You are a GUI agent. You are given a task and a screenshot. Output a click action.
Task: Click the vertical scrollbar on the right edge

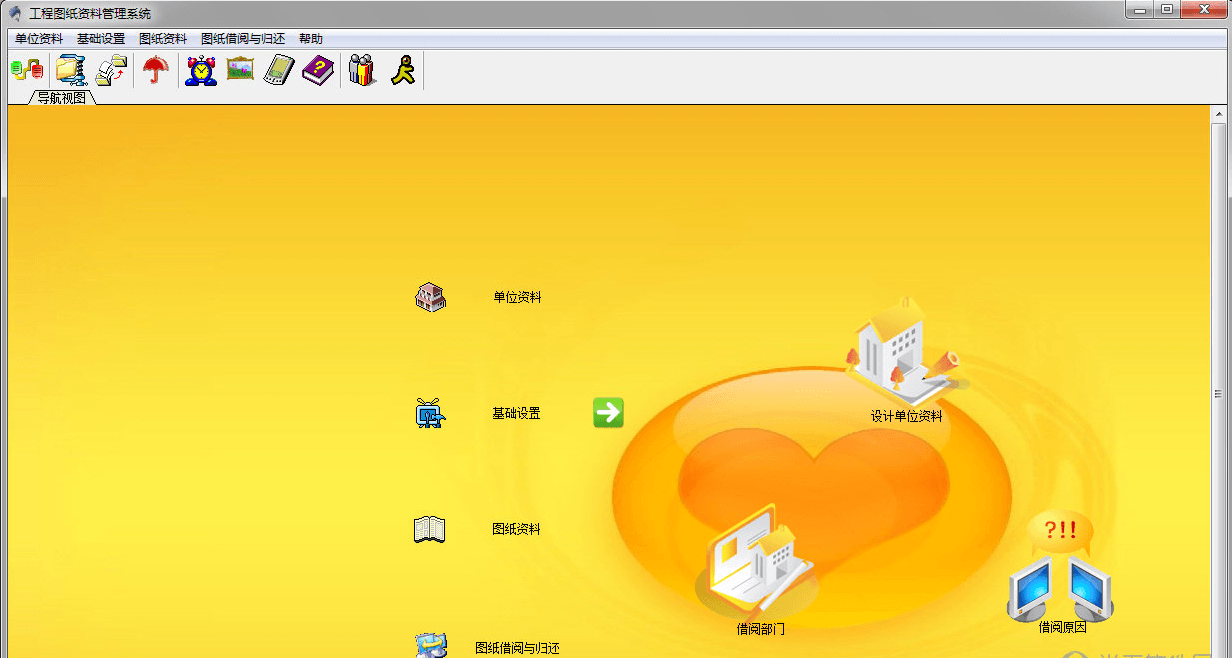point(1218,393)
